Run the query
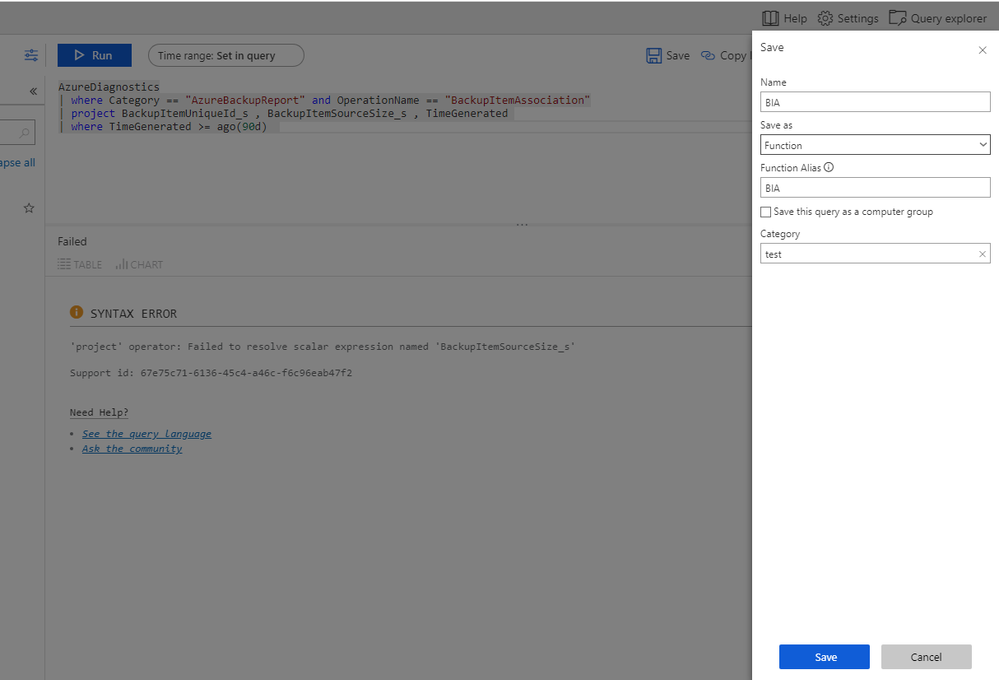The image size is (999, 680). pos(94,55)
